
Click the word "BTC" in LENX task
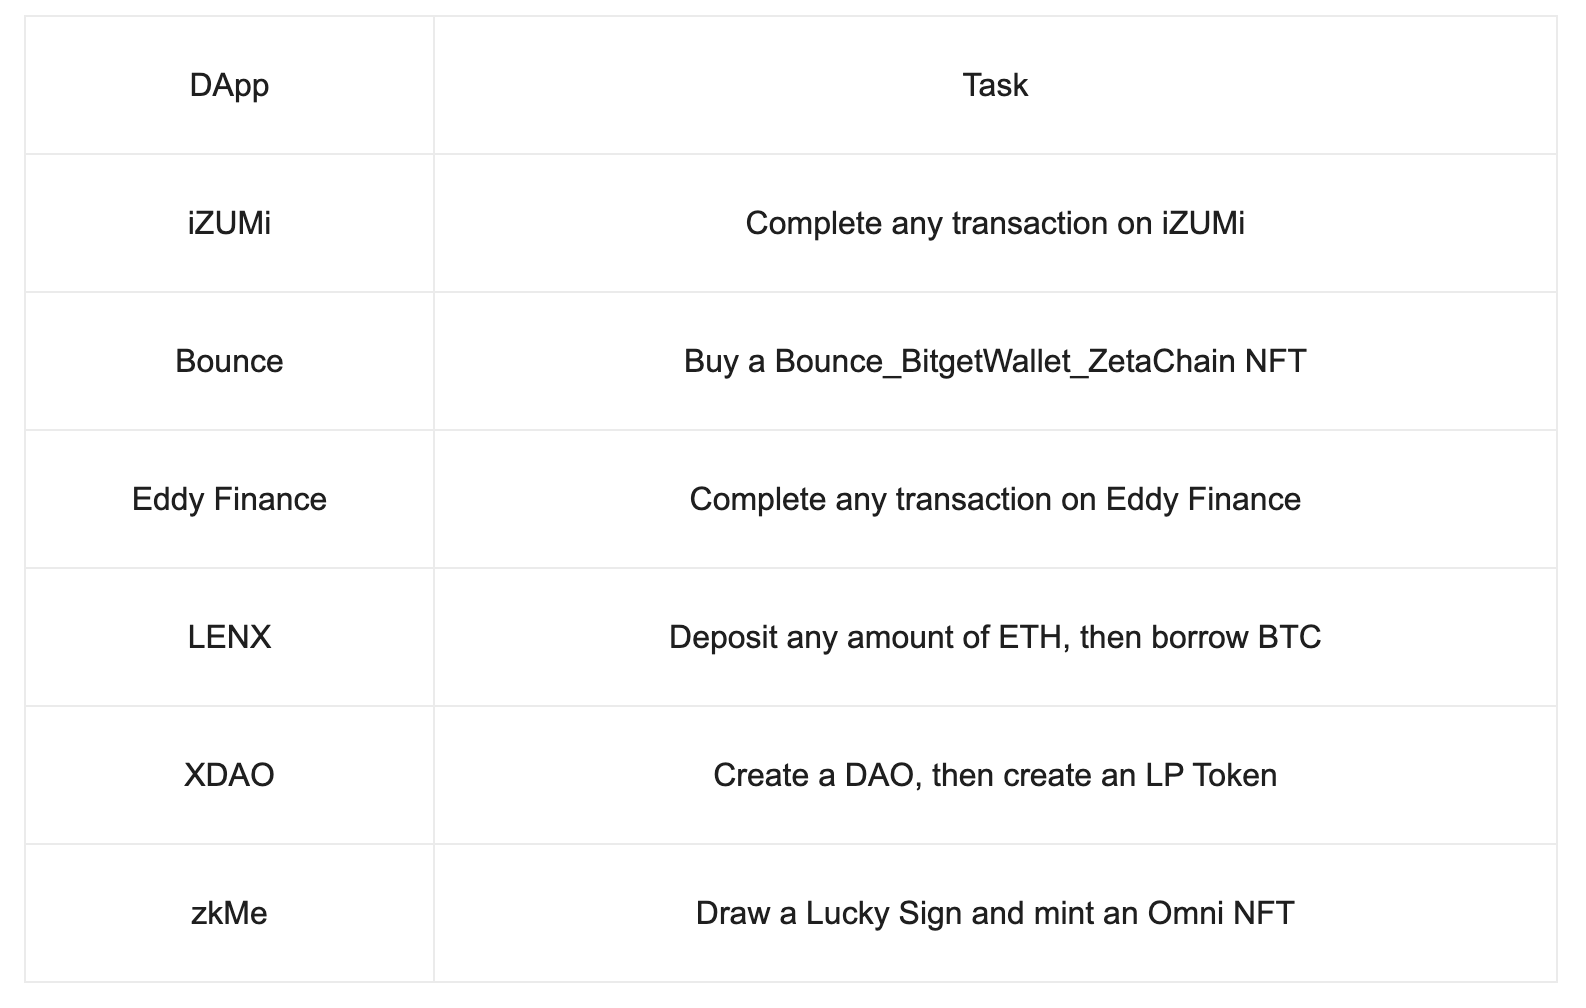pyautogui.click(x=1289, y=637)
